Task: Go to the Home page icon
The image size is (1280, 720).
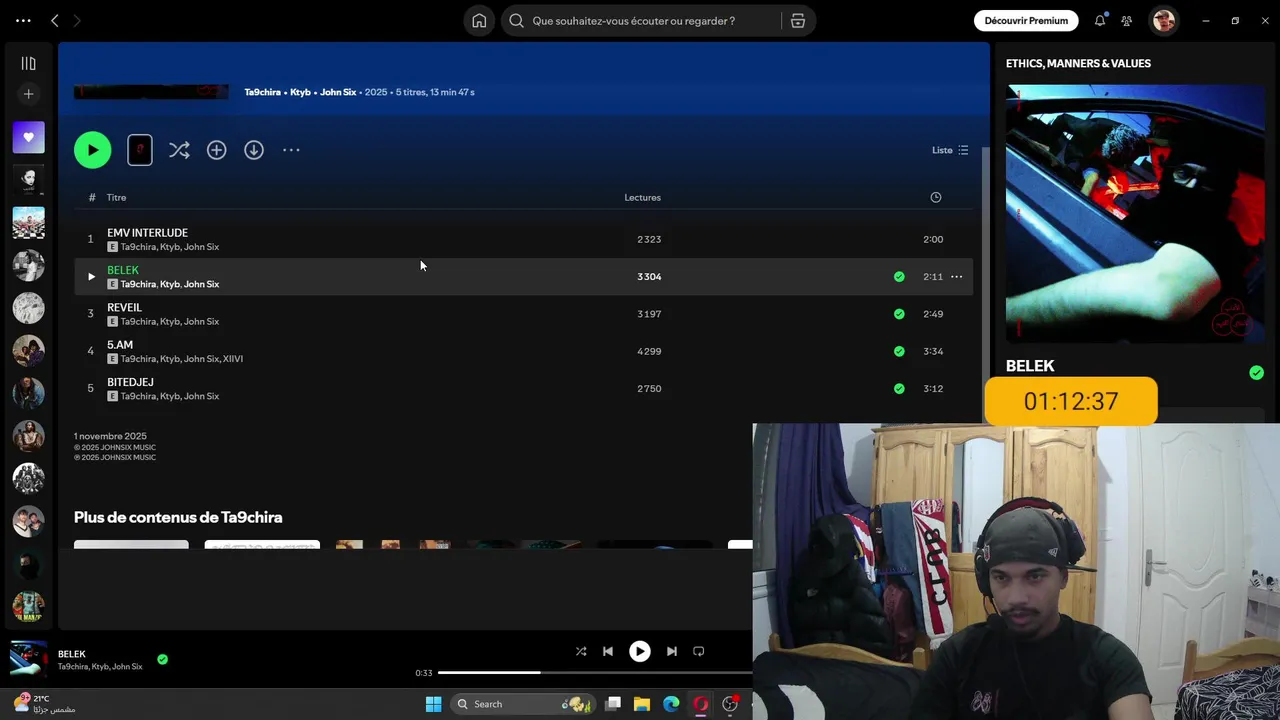Action: pos(479,20)
